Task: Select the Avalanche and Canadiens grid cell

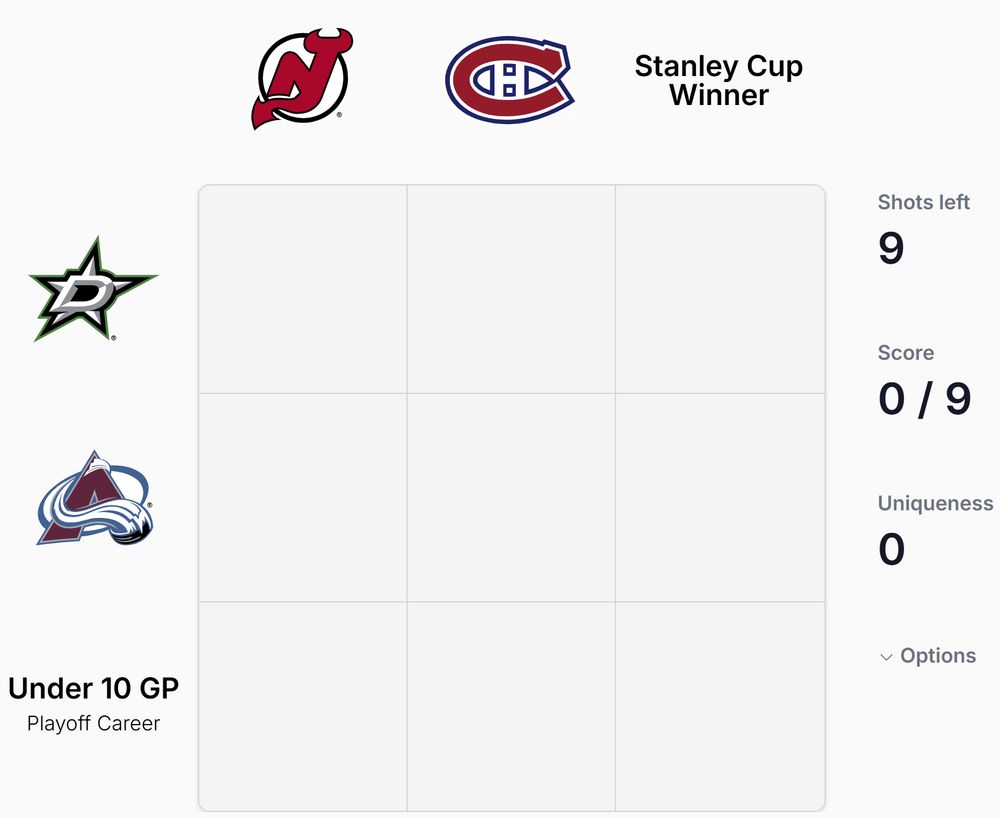Action: tap(511, 498)
